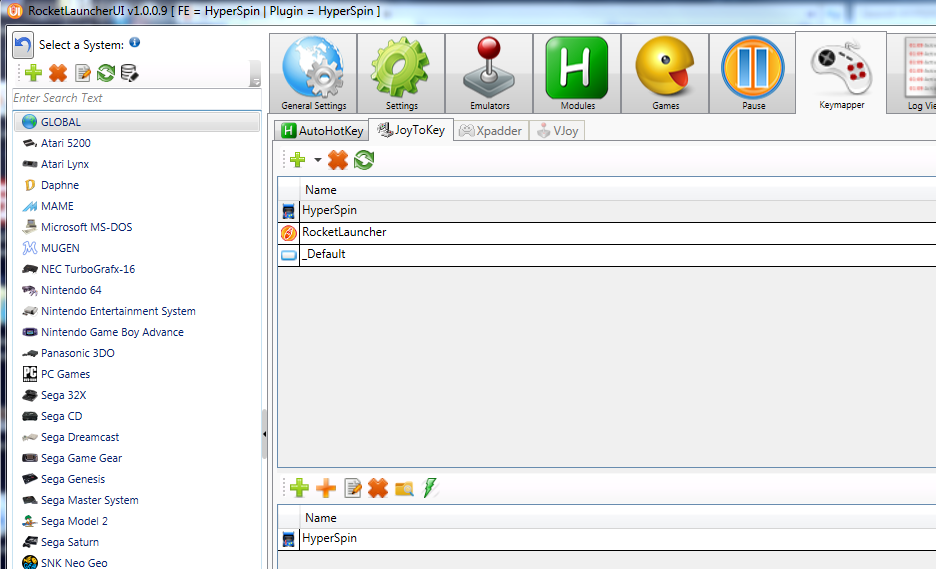The width and height of the screenshot is (936, 569).
Task: Click the green refresh icon in system toolbar
Action: 105,73
